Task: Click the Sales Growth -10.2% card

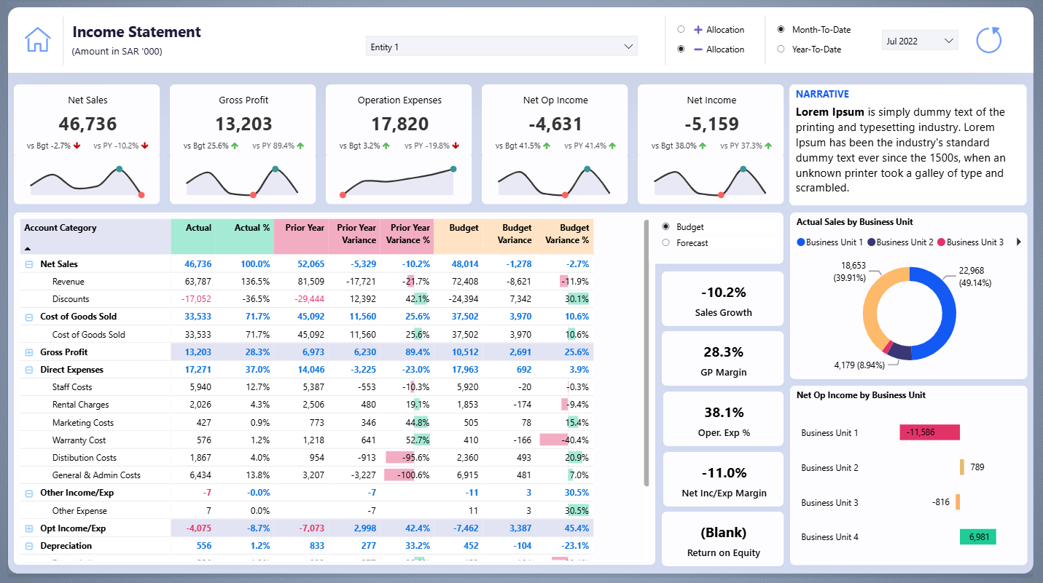Action: (722, 297)
